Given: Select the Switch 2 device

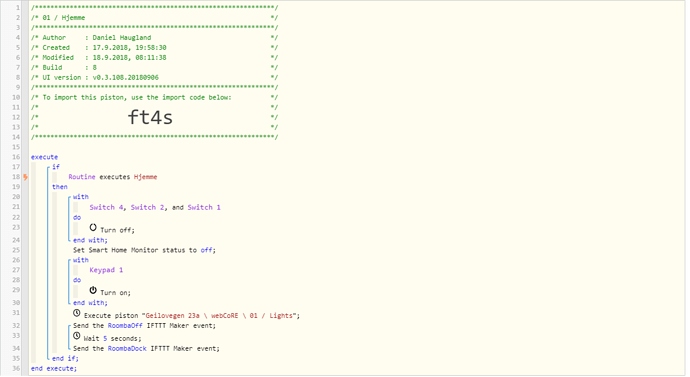Looking at the screenshot, I should (147, 207).
